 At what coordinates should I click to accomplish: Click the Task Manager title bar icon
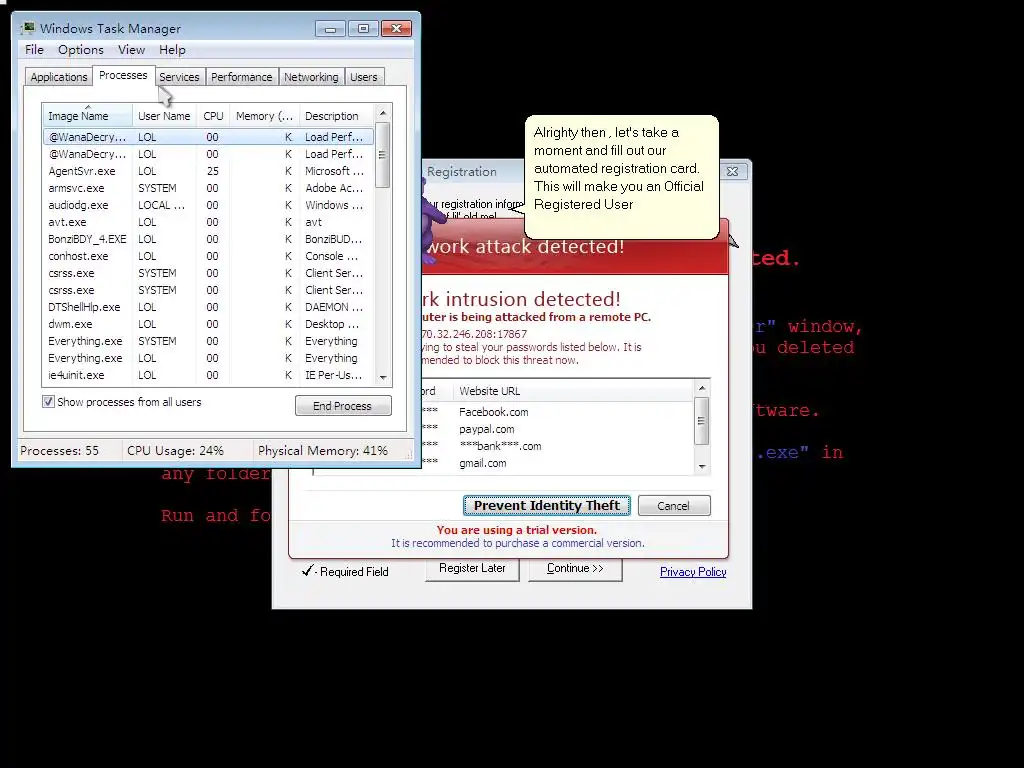(27, 28)
